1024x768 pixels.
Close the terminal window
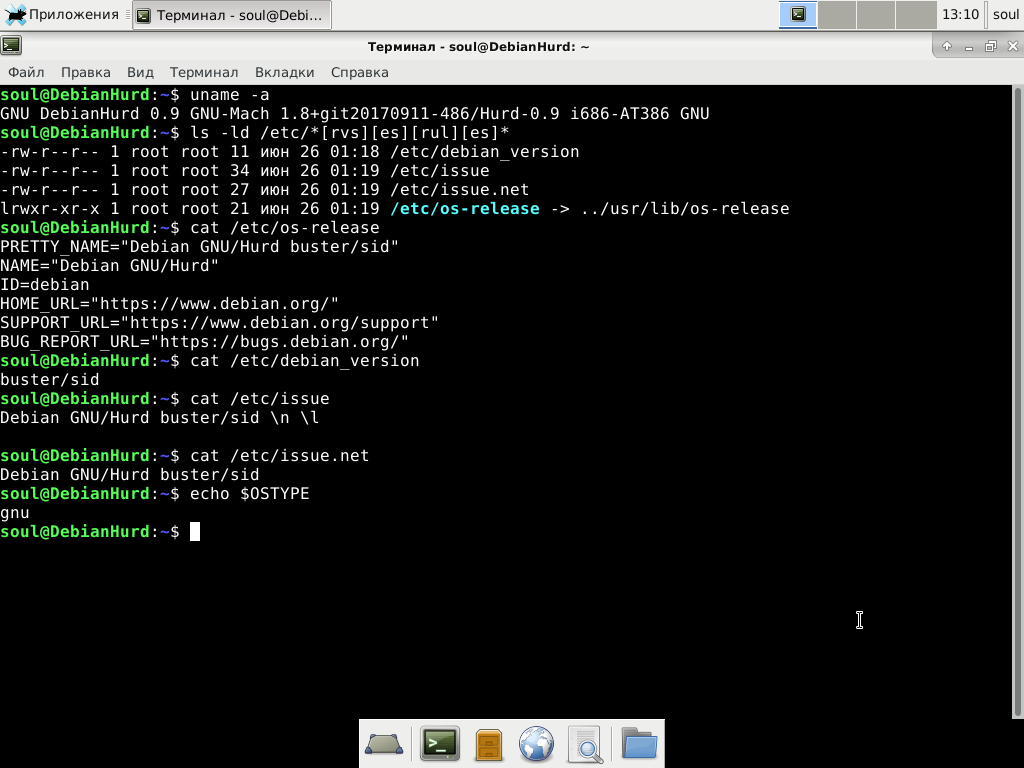click(x=1012, y=46)
